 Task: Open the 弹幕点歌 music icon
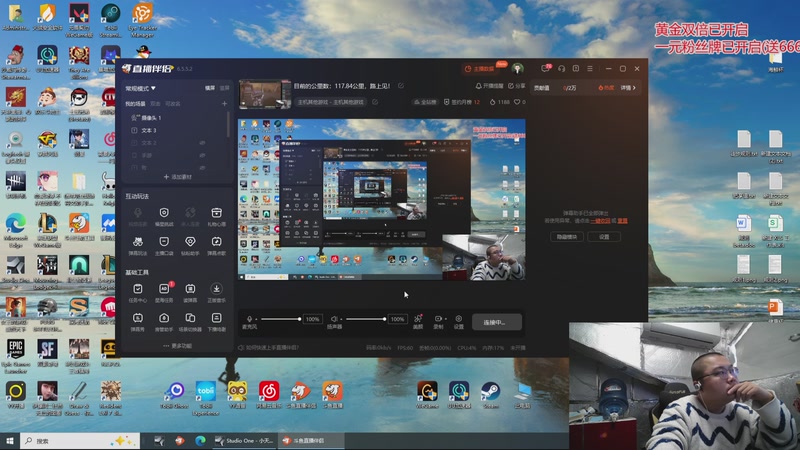coord(216,242)
